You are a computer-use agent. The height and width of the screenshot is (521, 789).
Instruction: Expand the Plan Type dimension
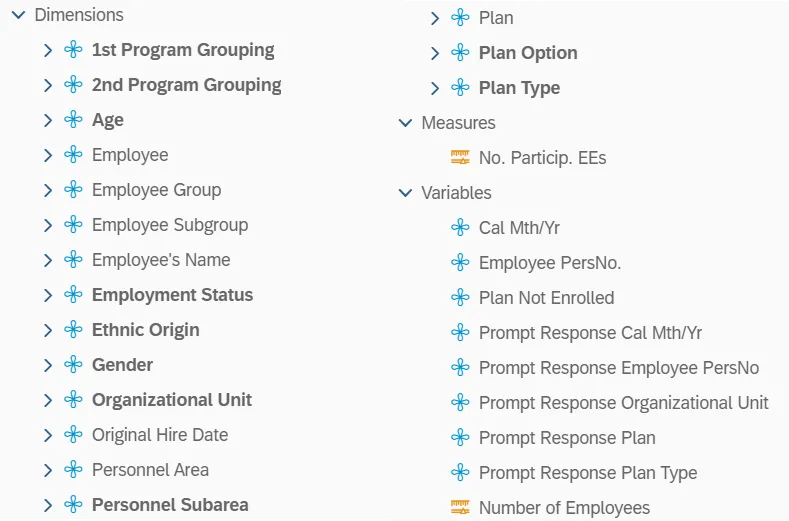point(434,88)
